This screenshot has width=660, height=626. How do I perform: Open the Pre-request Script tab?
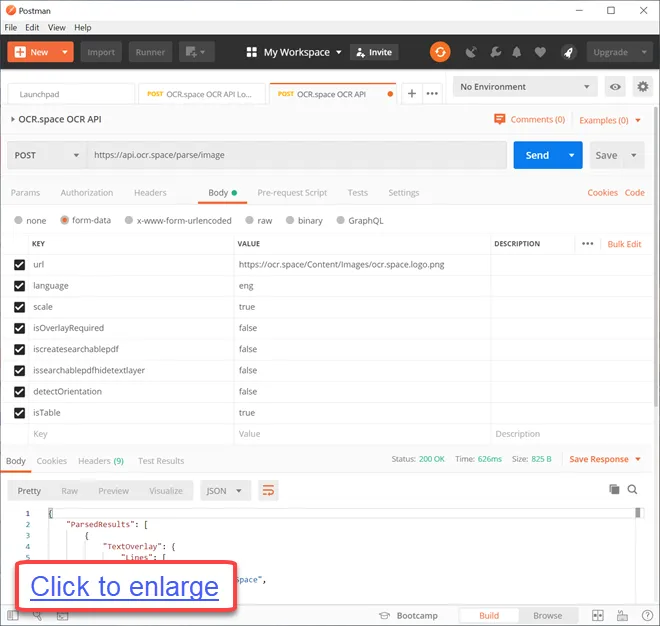[x=292, y=193]
